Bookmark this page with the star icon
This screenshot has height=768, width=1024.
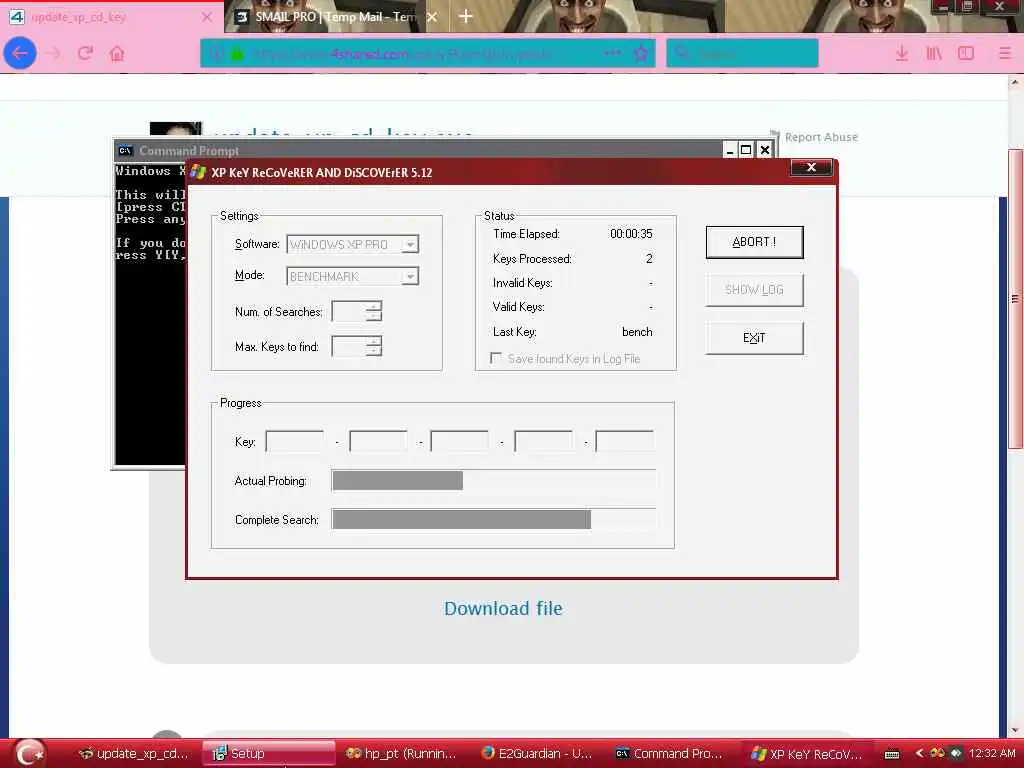(x=641, y=53)
